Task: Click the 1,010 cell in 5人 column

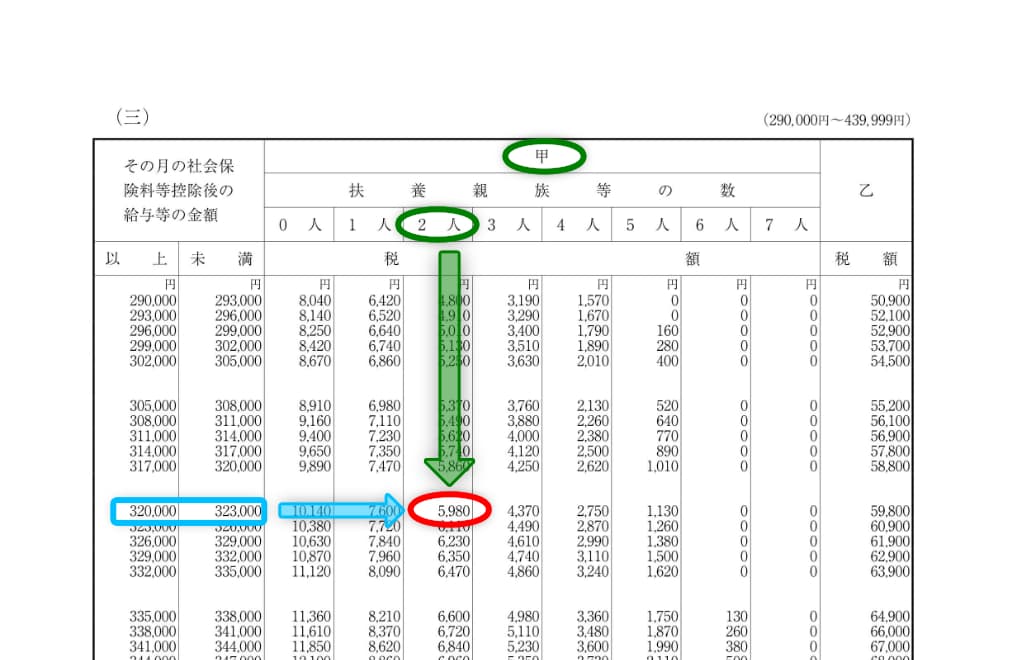Action: (x=663, y=466)
